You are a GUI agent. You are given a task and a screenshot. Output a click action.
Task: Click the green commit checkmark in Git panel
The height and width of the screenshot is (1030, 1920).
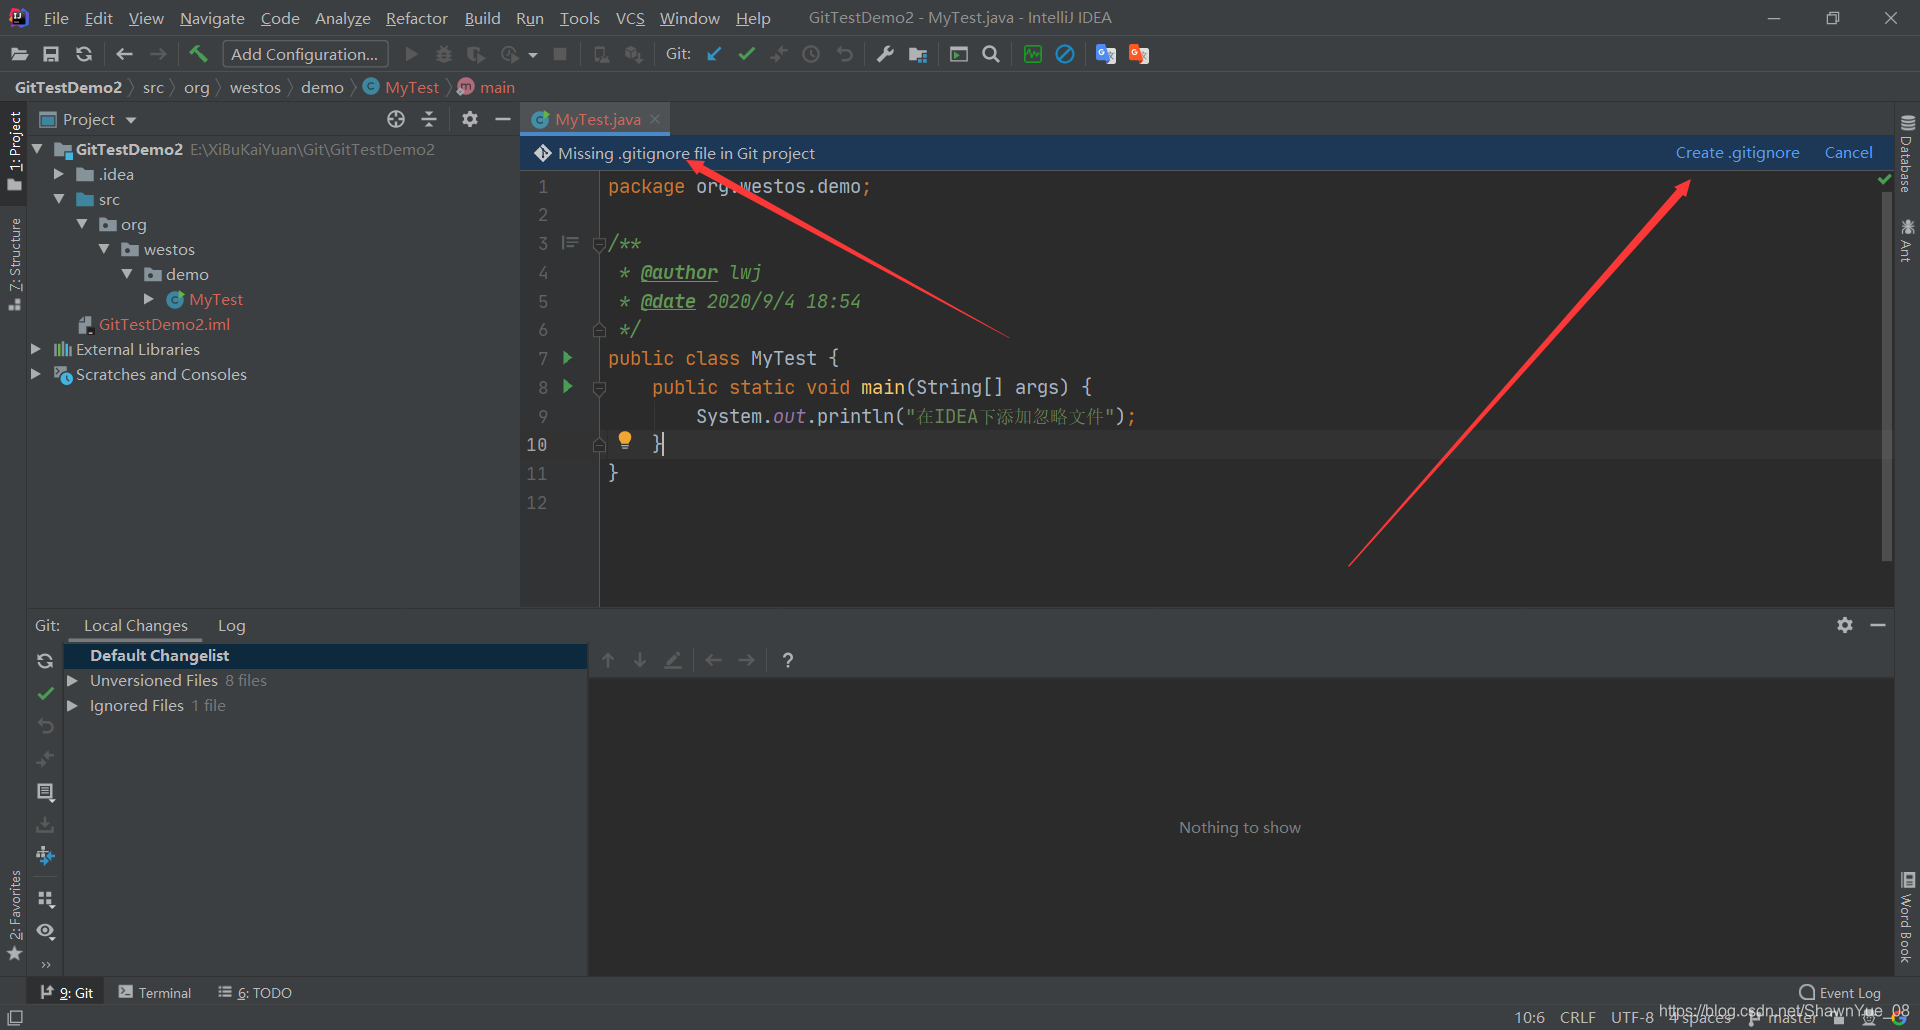45,693
